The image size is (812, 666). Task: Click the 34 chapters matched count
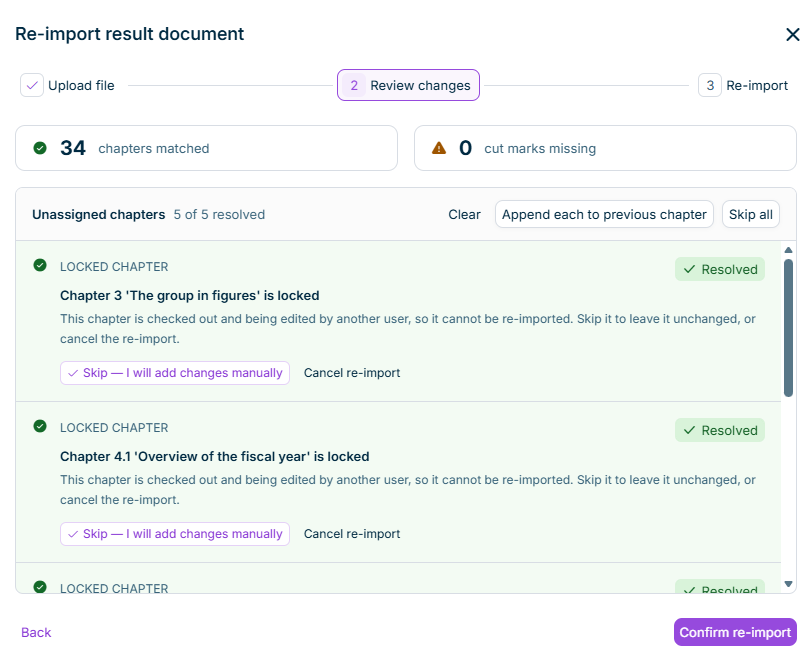(x=73, y=148)
